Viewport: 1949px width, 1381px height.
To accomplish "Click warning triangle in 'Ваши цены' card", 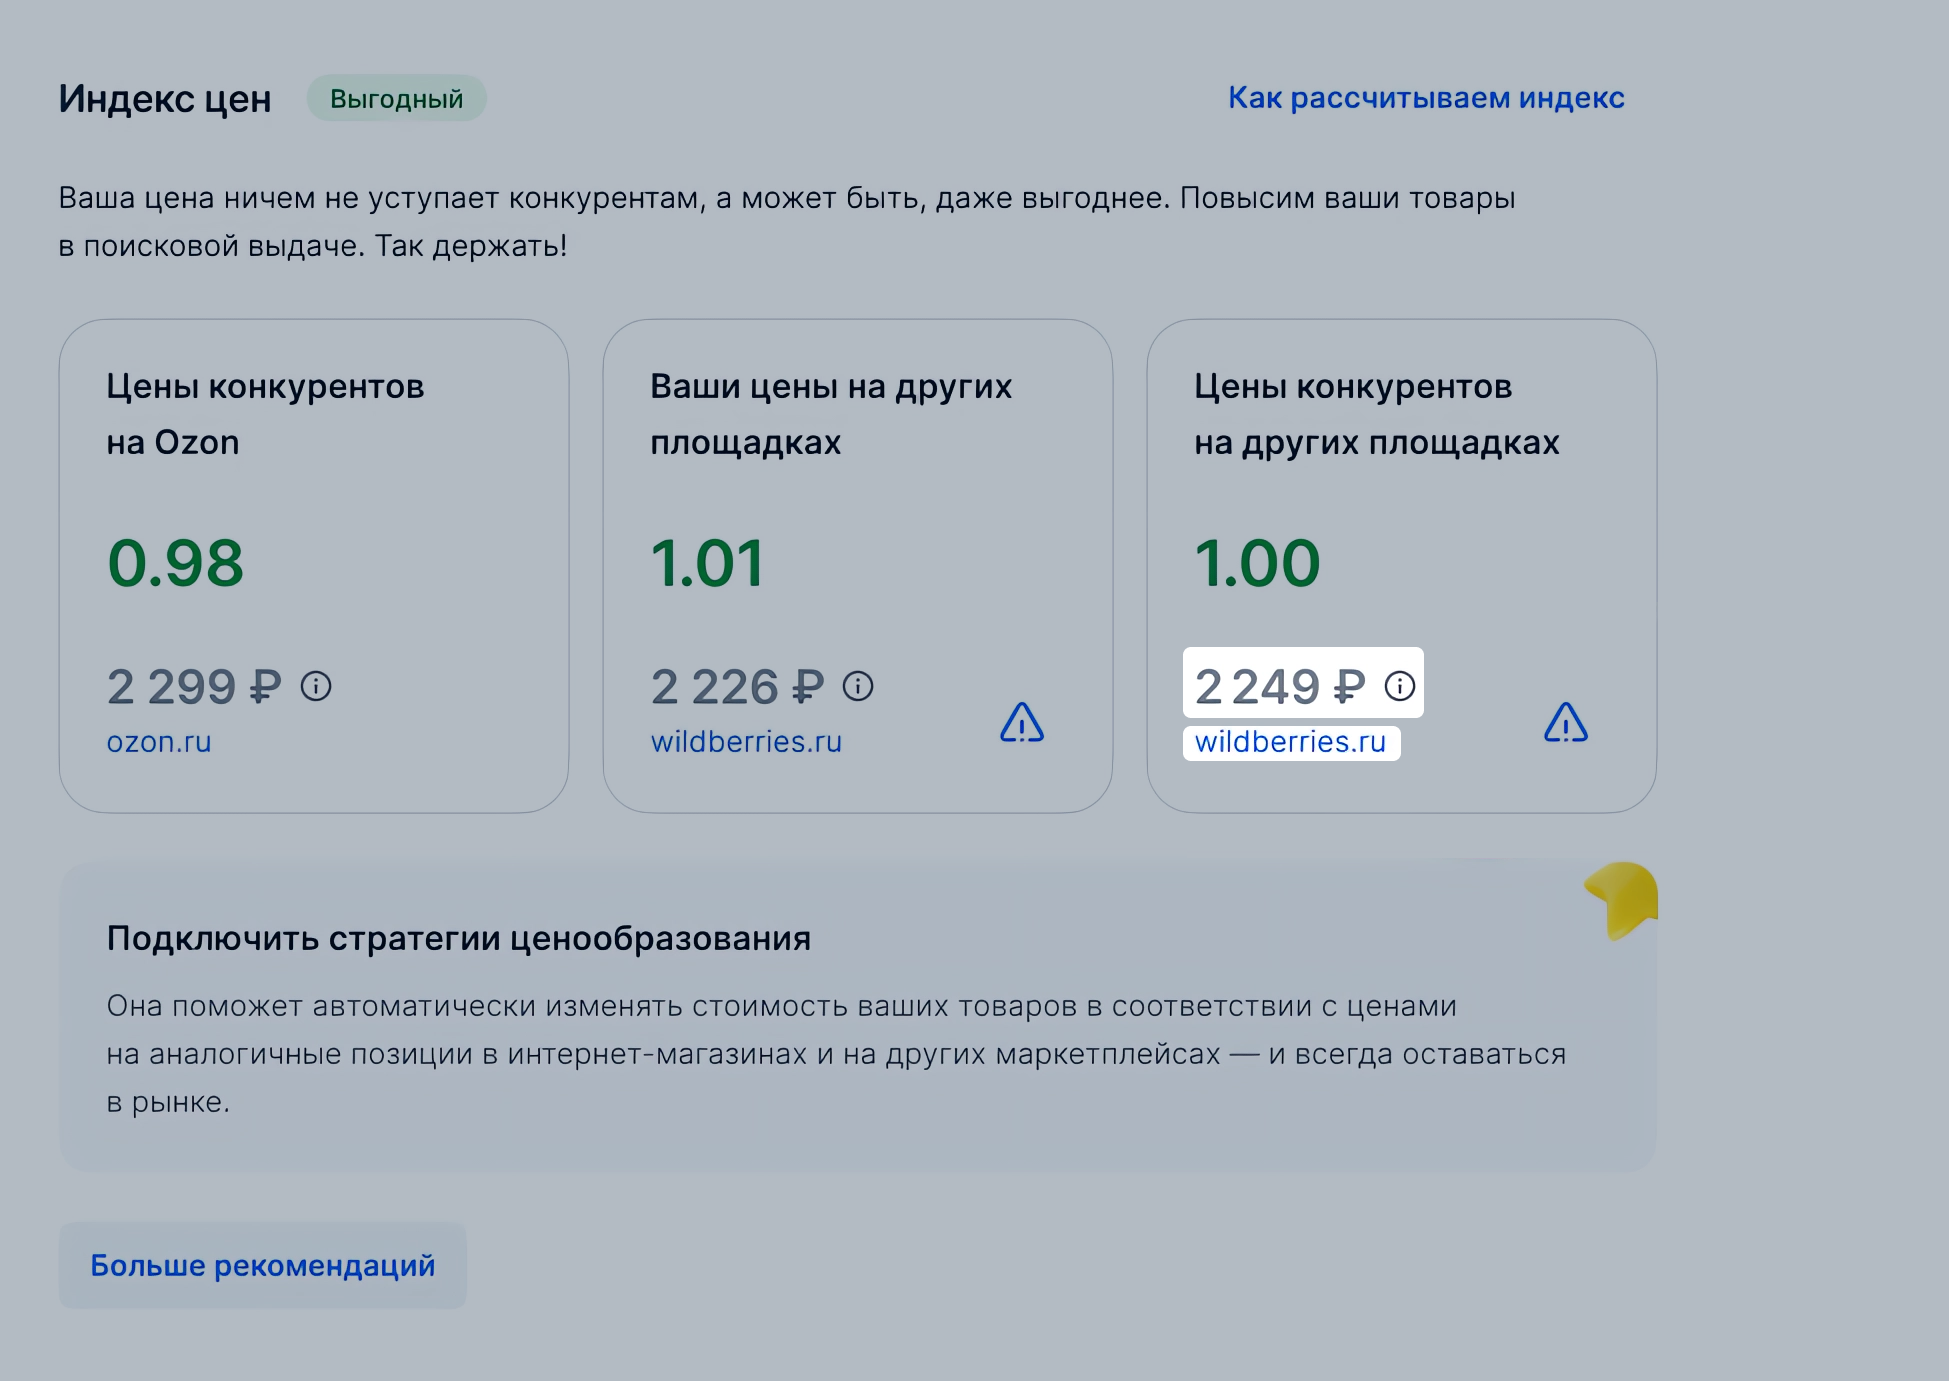I will coord(1022,723).
